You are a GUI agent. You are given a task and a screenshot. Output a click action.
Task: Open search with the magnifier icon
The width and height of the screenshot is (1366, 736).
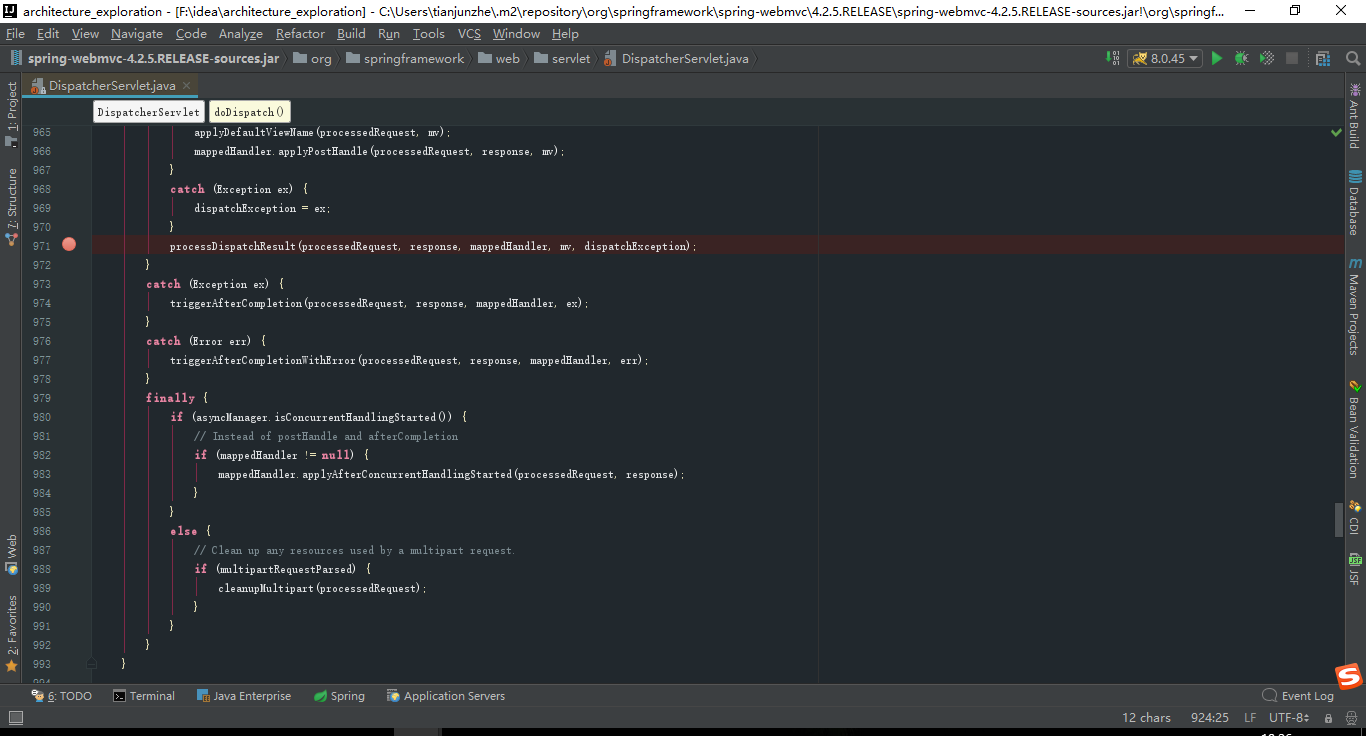[x=1352, y=58]
